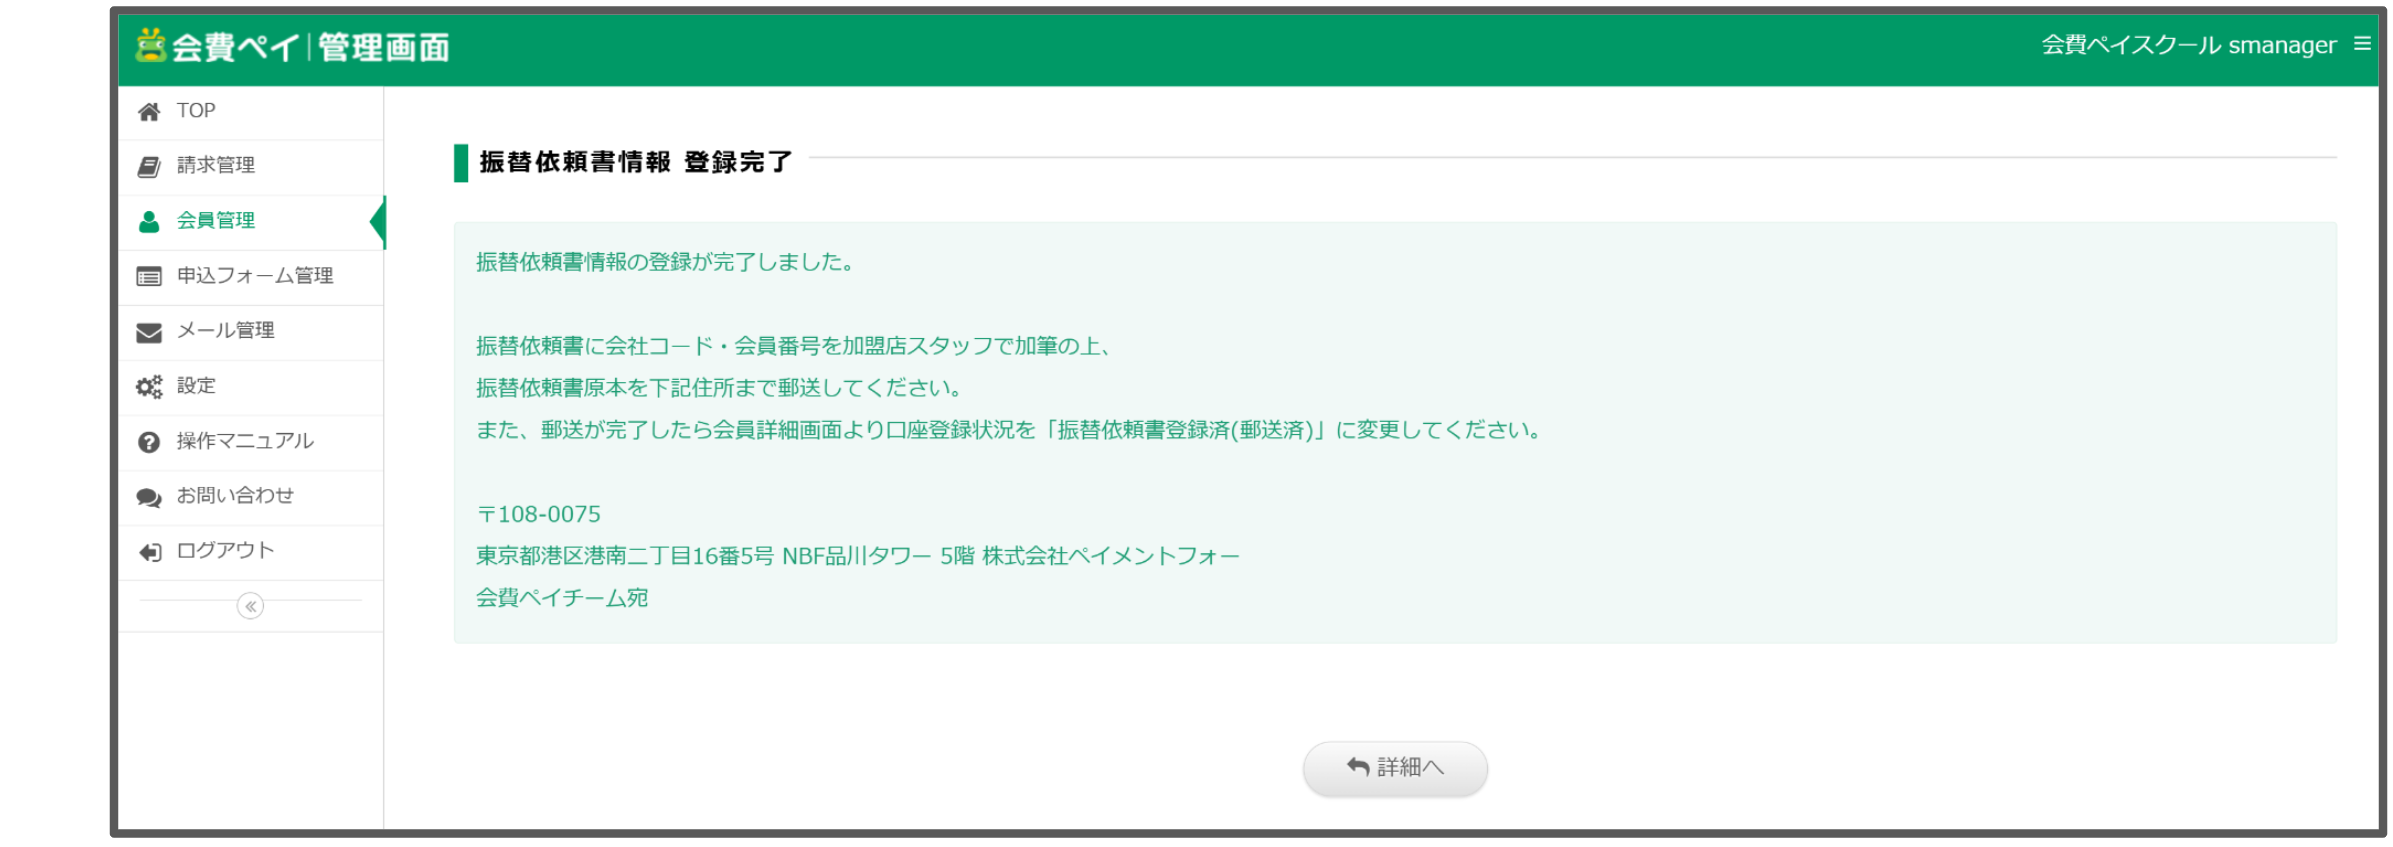
Task: Click the 振替依頼書情報の登録が完了しました message
Action: pos(664,262)
